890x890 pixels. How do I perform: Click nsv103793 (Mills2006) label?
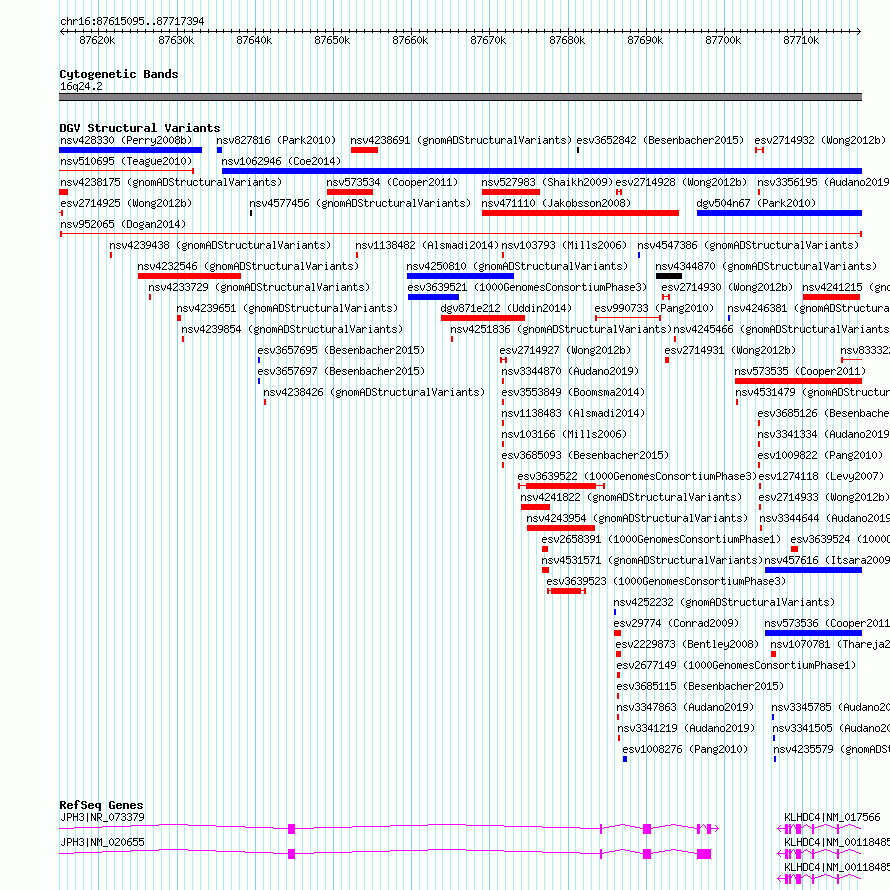point(564,245)
